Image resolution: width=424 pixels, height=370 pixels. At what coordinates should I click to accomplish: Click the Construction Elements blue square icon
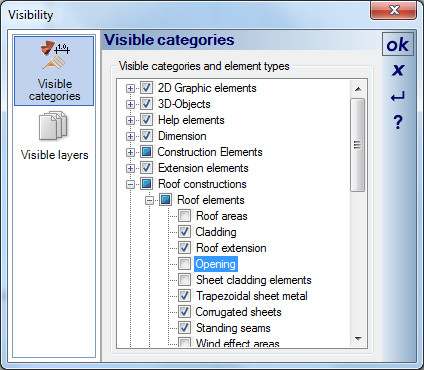[146, 152]
